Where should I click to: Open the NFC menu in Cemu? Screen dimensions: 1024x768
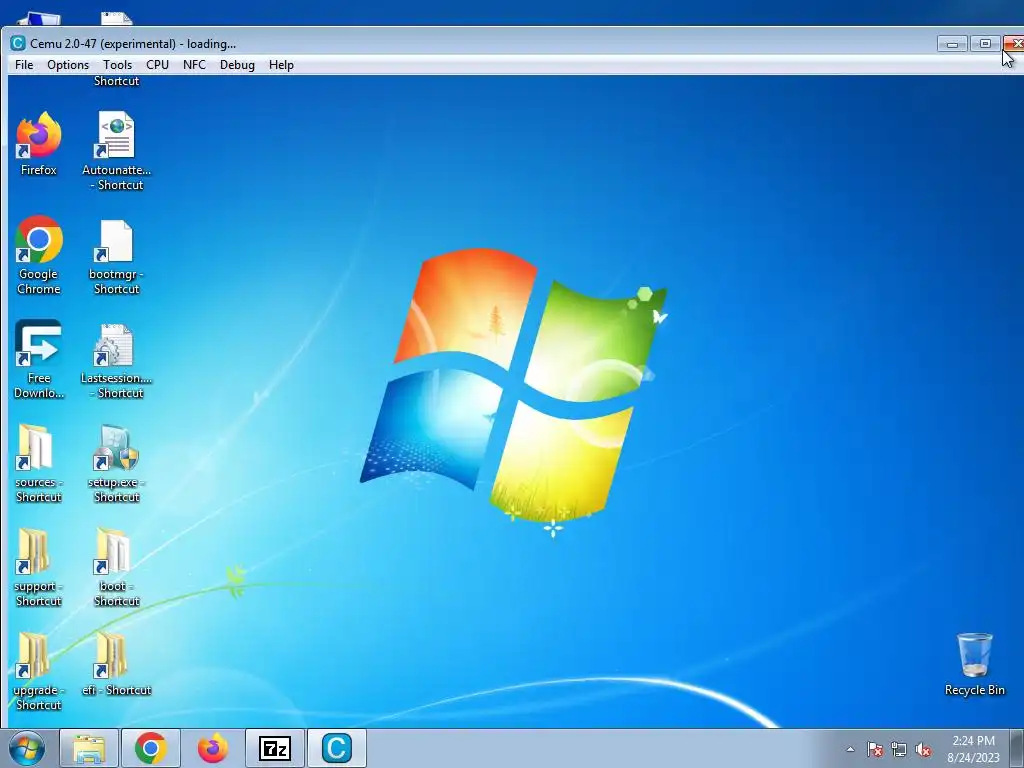[x=194, y=65]
